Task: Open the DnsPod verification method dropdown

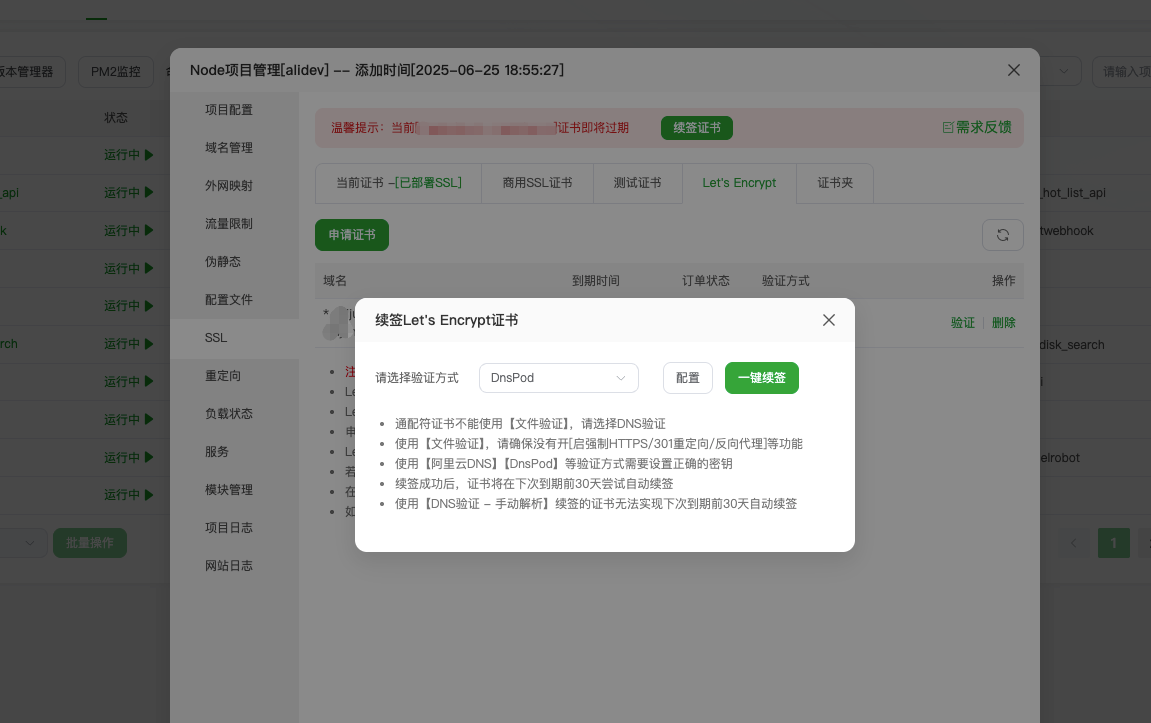Action: tap(559, 378)
